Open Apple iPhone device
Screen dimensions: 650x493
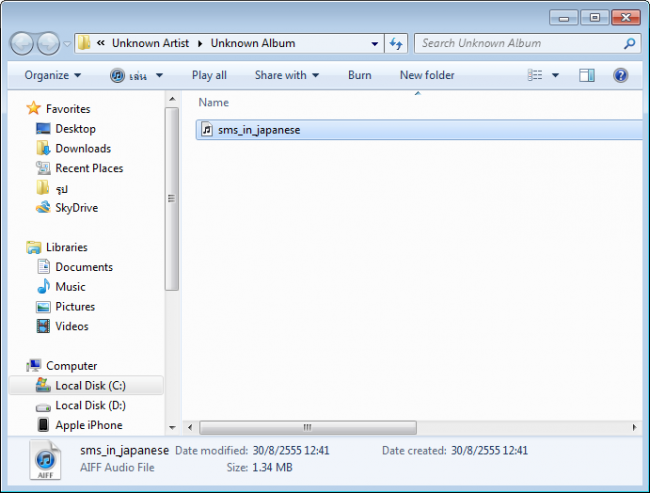(89, 425)
